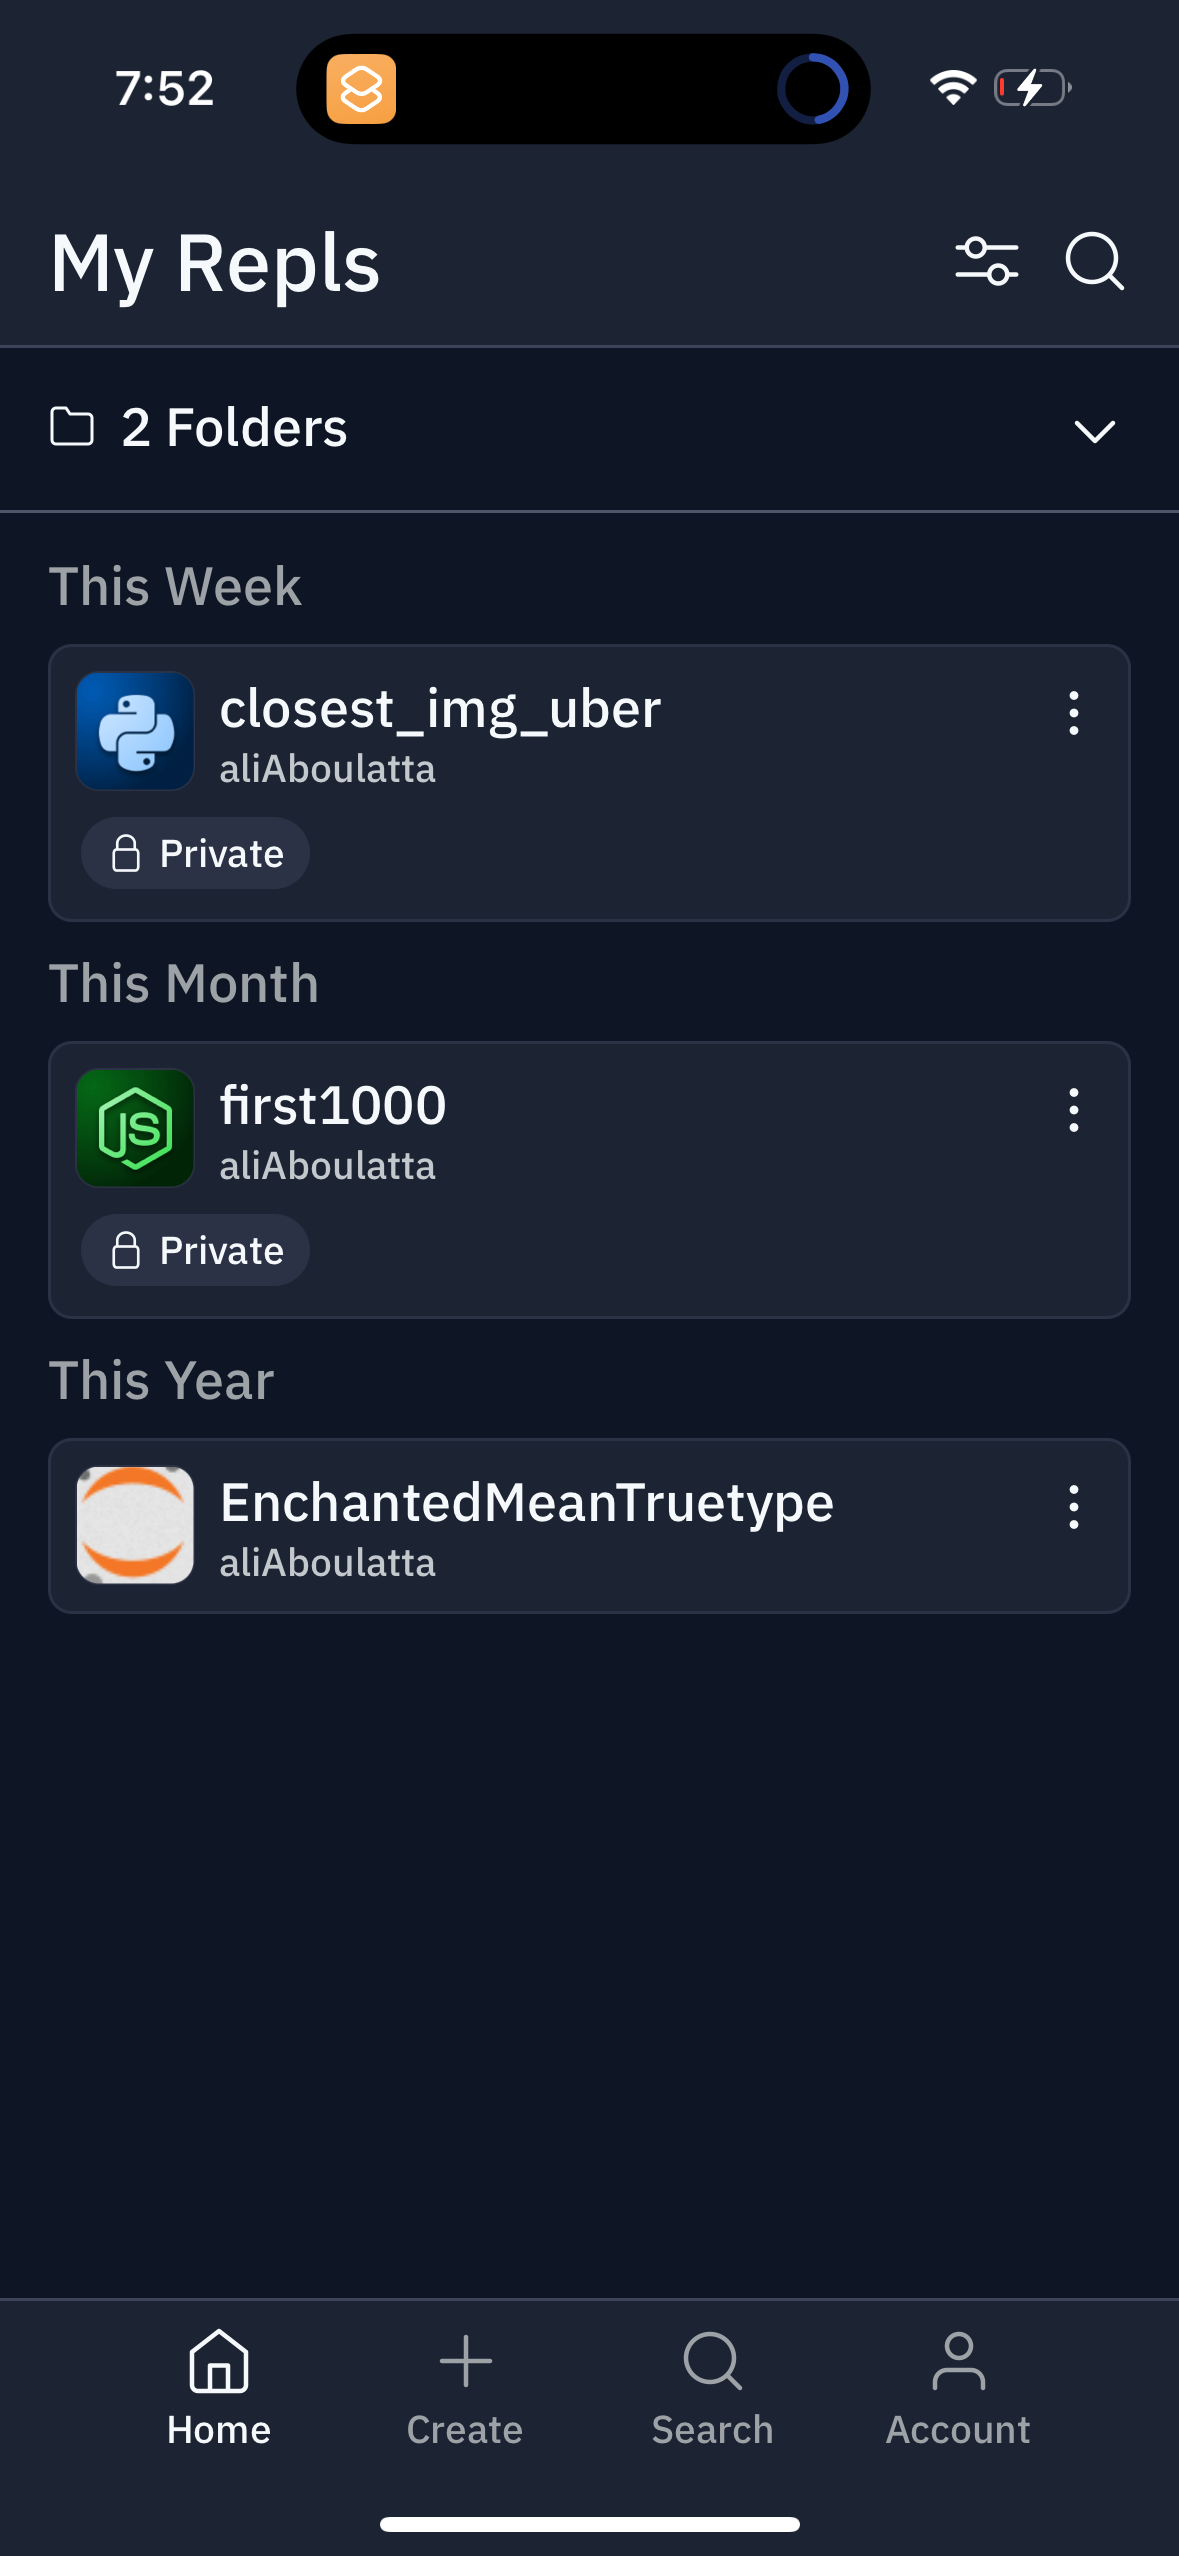The width and height of the screenshot is (1179, 2556).
Task: Open more options menu for first1000
Action: click(1073, 1110)
